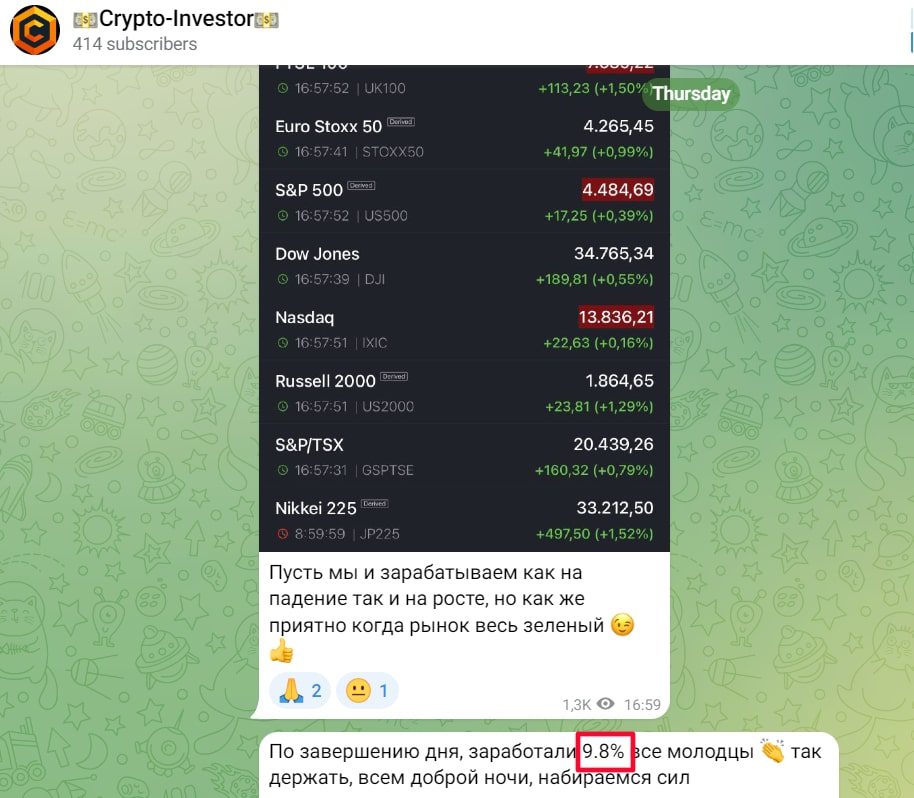This screenshot has width=914, height=798.
Task: Open the stock market screenshot image
Action: click(x=464, y=308)
